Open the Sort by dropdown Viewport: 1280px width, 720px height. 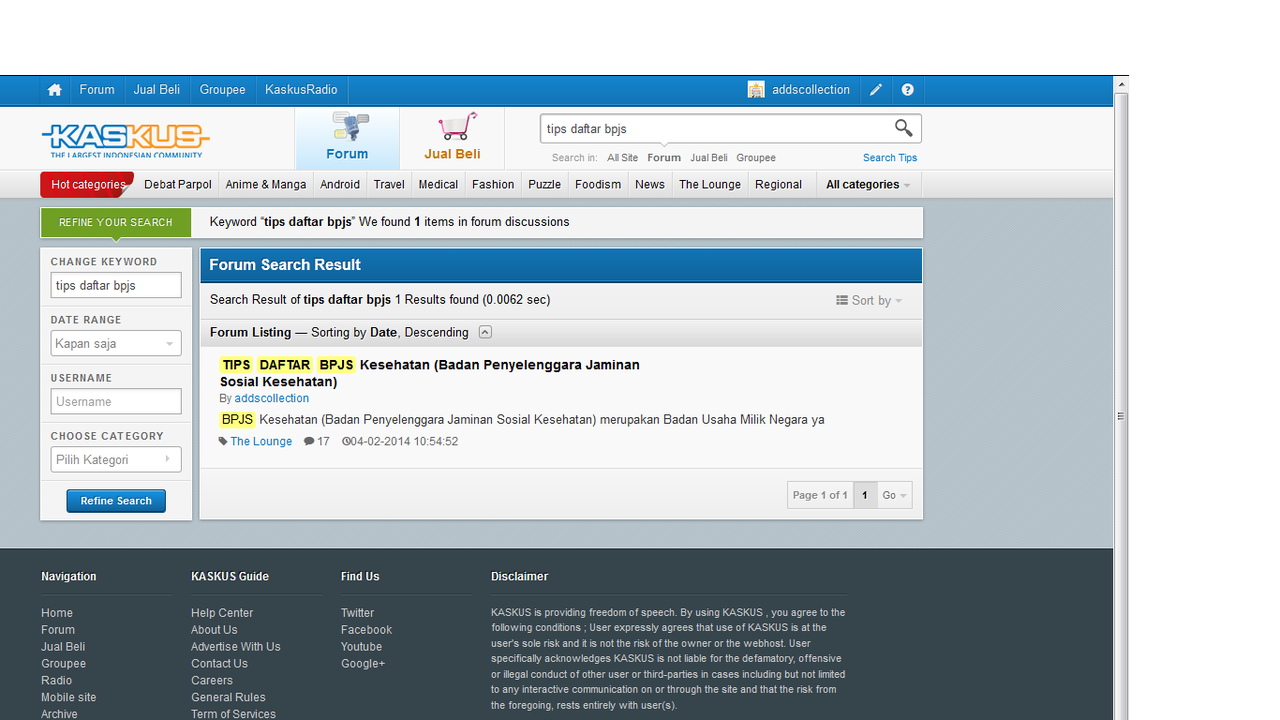pyautogui.click(x=869, y=301)
